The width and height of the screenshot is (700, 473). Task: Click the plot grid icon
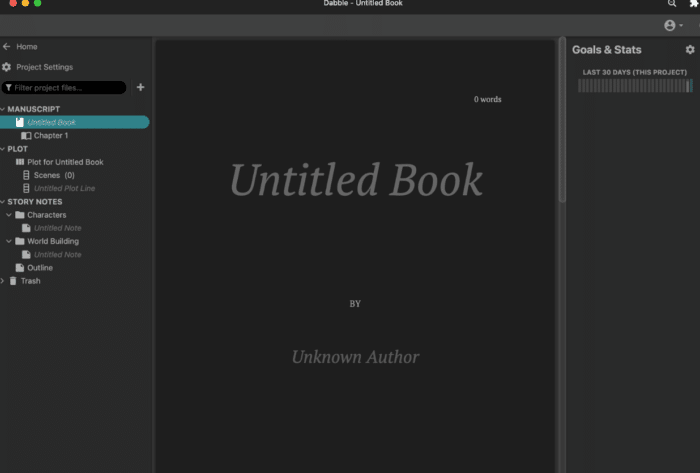pyautogui.click(x=20, y=162)
